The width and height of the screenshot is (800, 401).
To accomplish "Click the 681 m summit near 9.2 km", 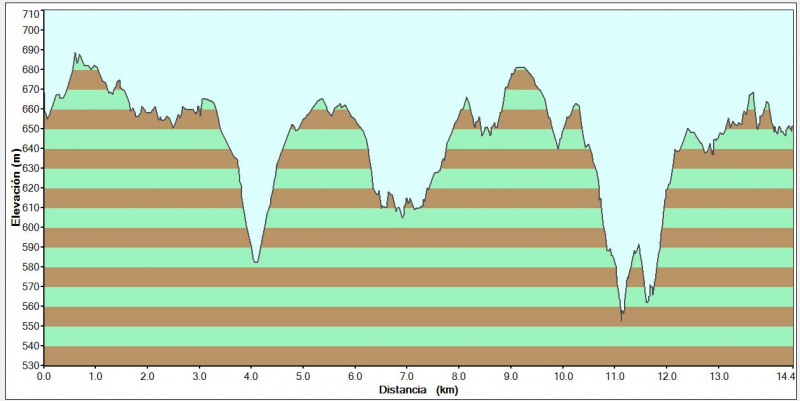I will coord(520,68).
